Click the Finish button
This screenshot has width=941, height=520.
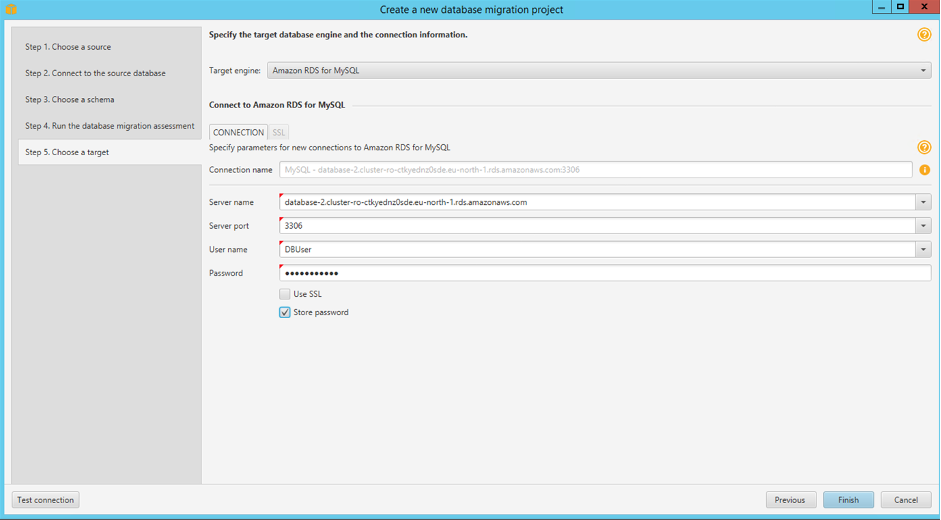[849, 500]
